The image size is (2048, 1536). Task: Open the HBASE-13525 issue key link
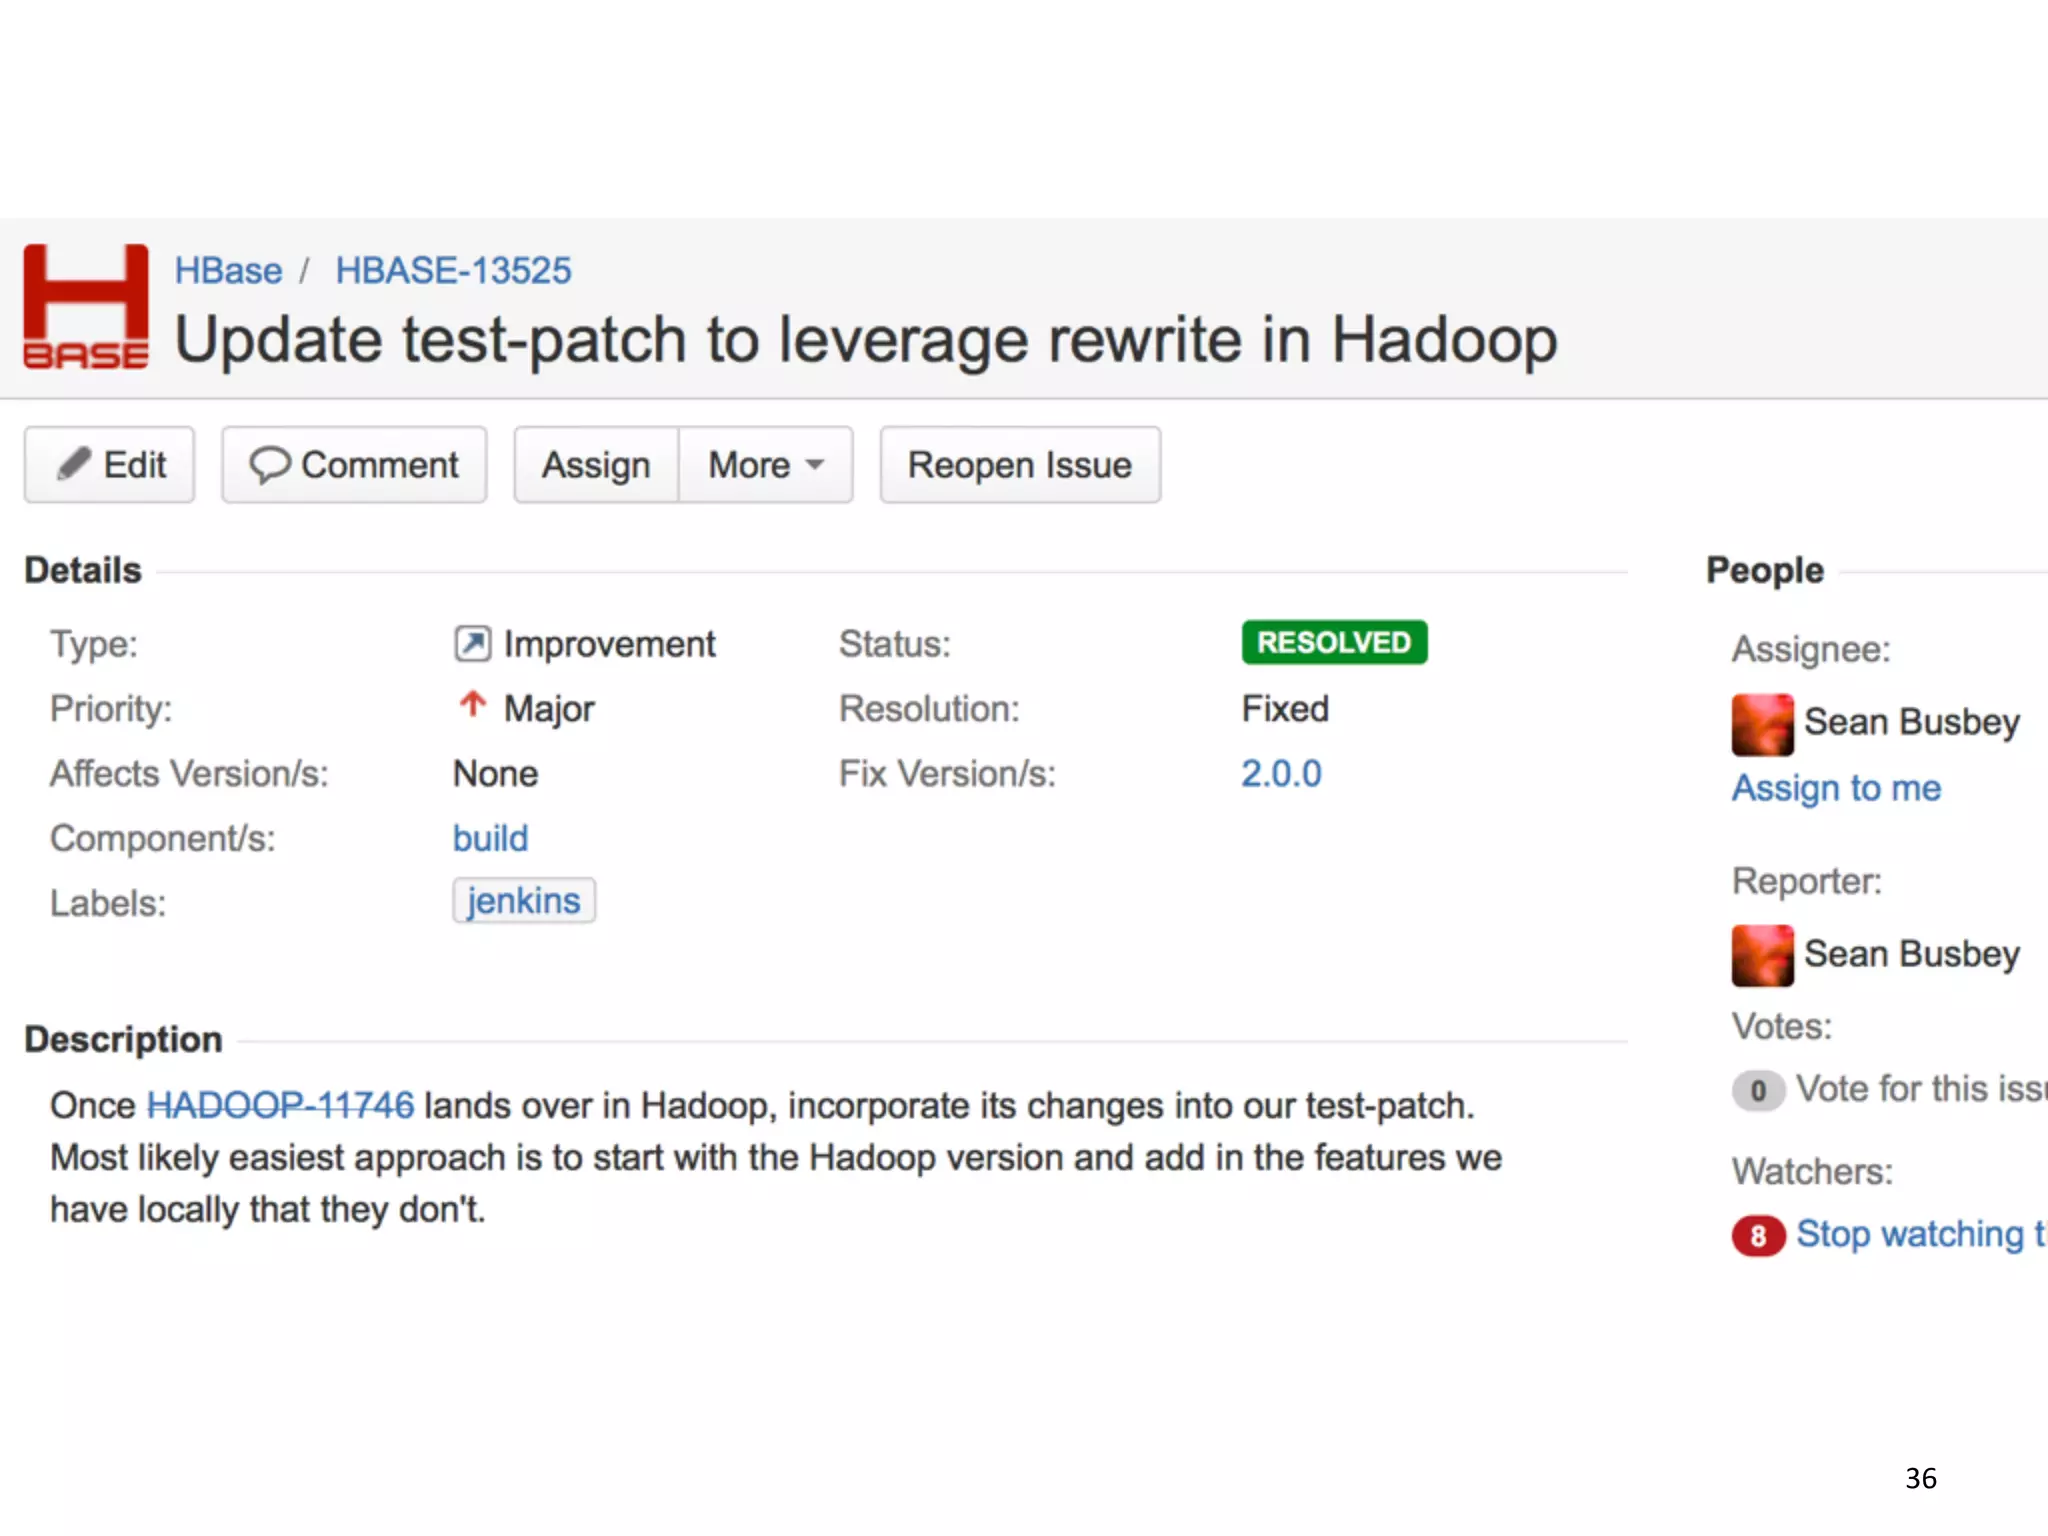(x=453, y=271)
